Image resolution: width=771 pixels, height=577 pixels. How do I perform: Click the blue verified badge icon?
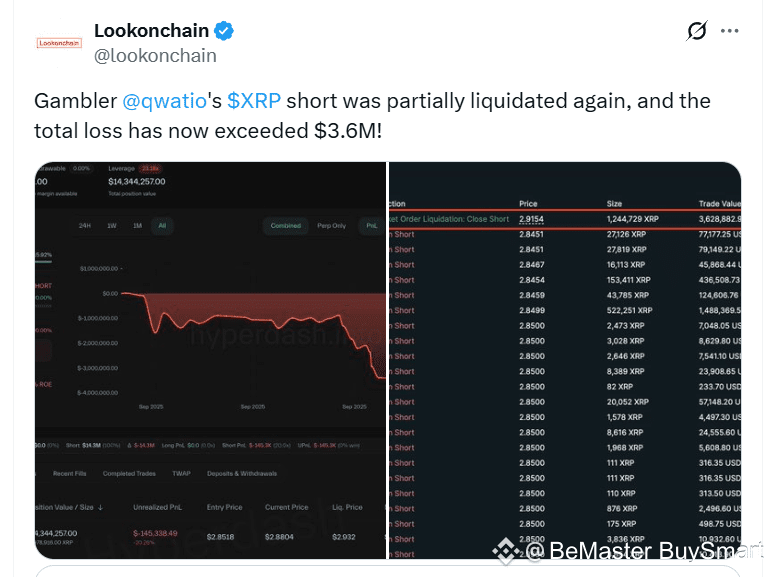click(224, 31)
